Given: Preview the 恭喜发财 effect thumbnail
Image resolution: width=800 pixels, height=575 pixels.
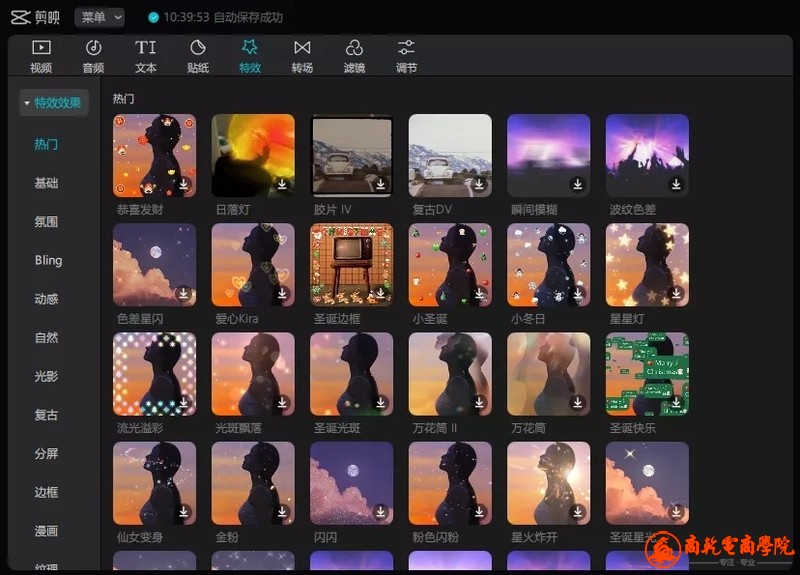Looking at the screenshot, I should [x=155, y=156].
